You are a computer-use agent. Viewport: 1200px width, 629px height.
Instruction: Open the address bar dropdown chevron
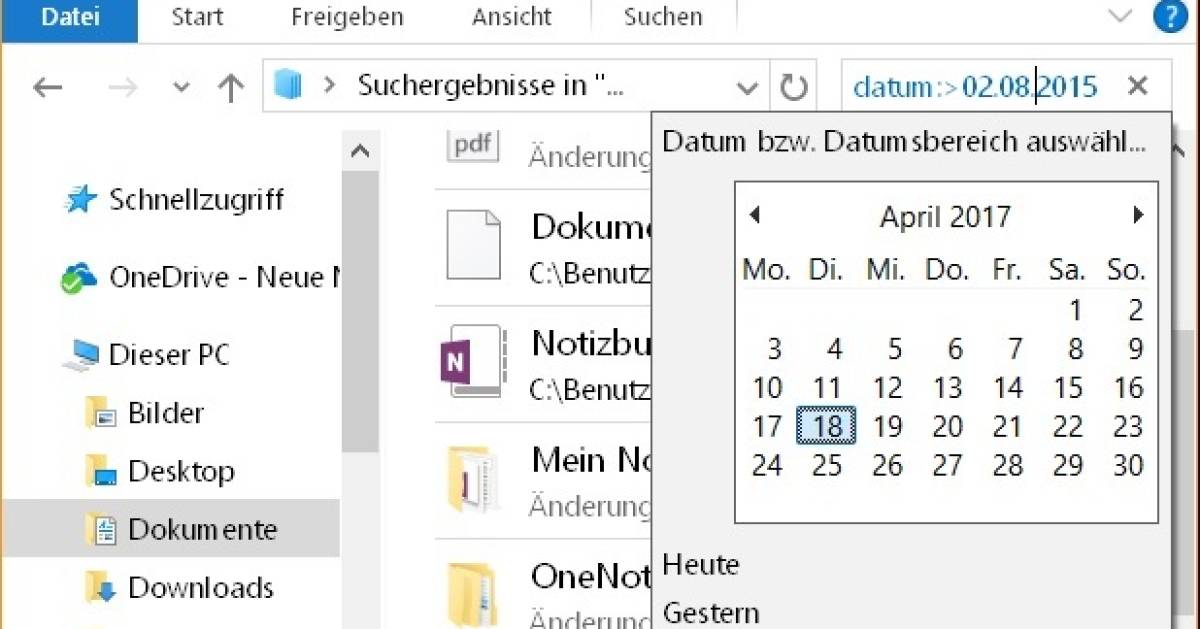point(747,87)
